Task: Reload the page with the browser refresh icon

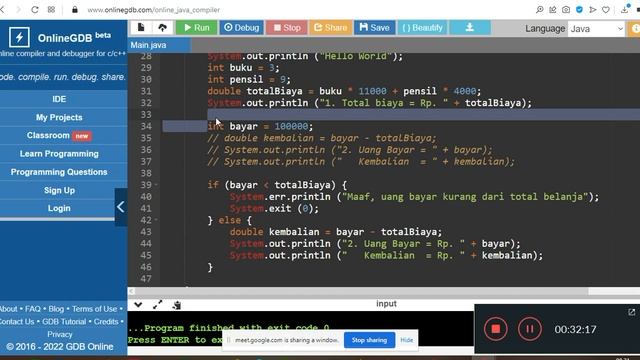Action: (35, 9)
